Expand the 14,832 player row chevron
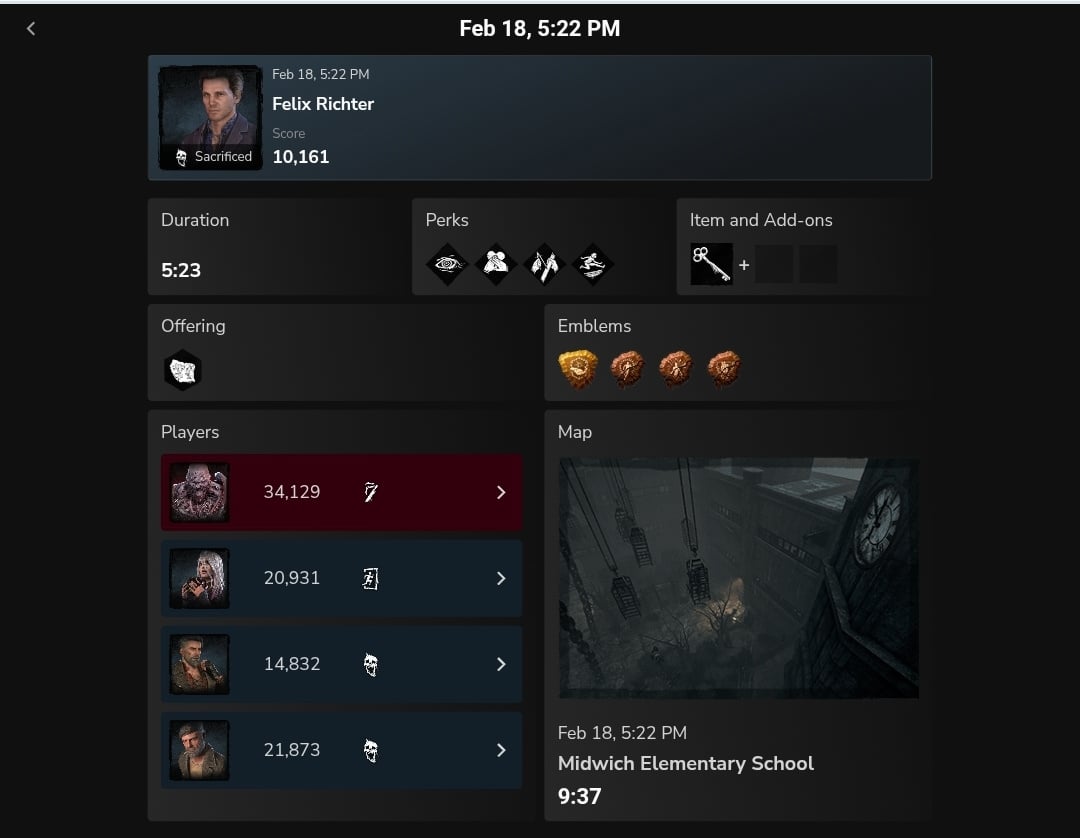This screenshot has height=838, width=1080. (x=501, y=664)
